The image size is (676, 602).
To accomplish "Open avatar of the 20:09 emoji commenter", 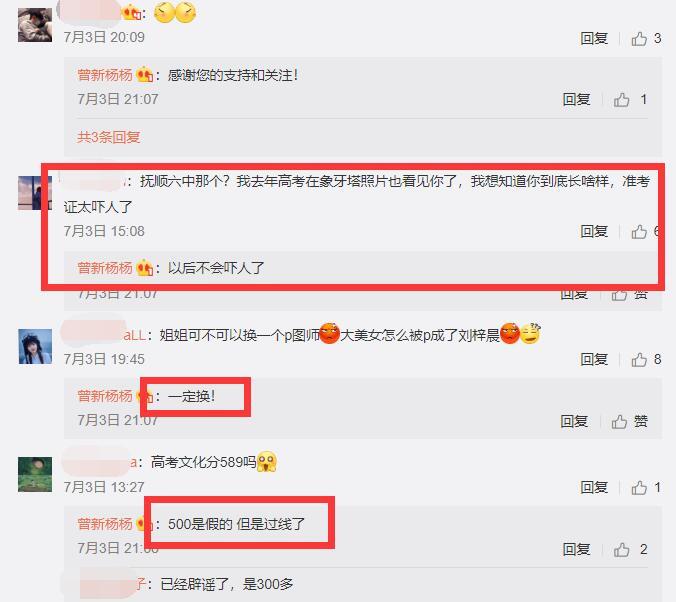I will (35, 25).
